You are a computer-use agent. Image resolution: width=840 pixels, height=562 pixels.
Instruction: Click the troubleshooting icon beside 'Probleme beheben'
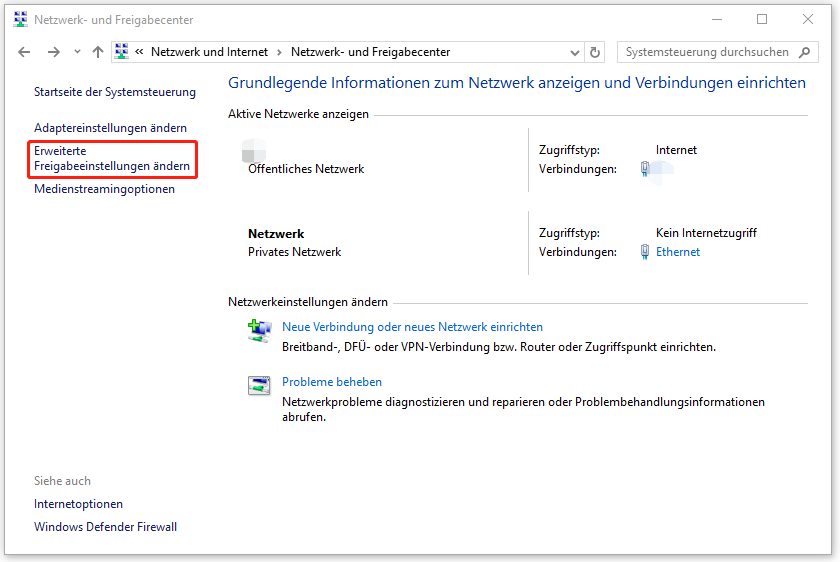click(259, 385)
